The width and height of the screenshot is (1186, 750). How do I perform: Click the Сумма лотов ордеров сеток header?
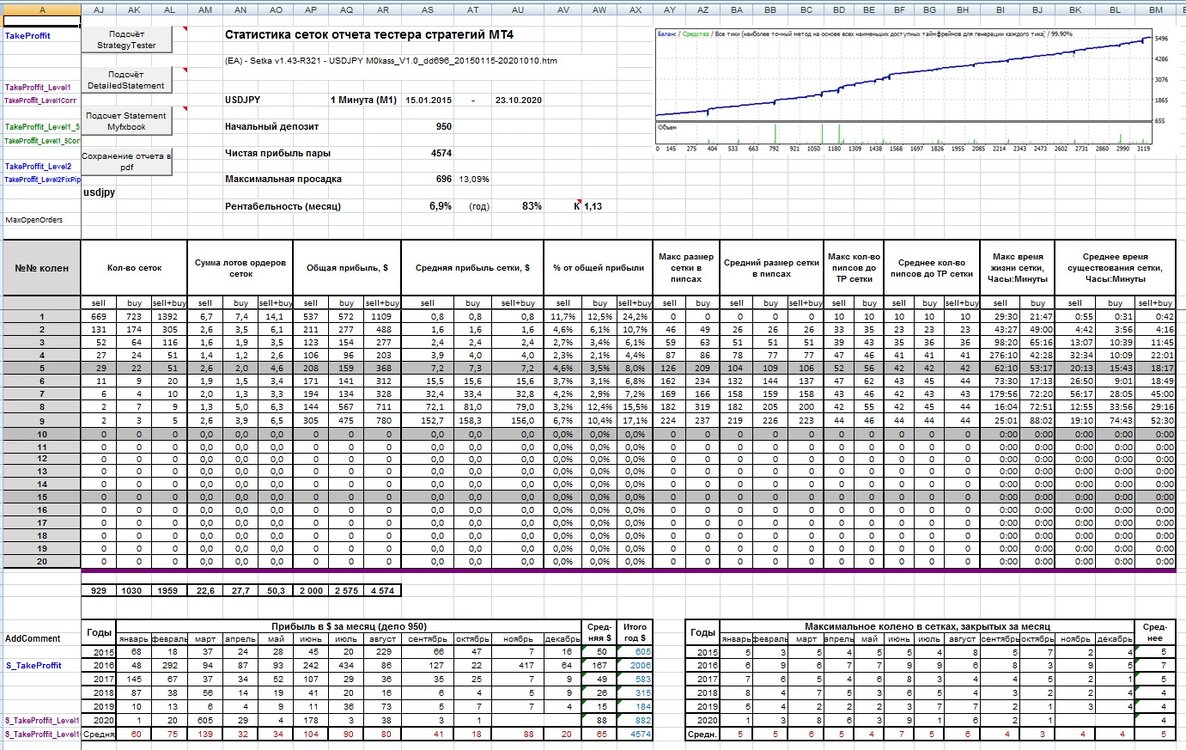click(241, 268)
